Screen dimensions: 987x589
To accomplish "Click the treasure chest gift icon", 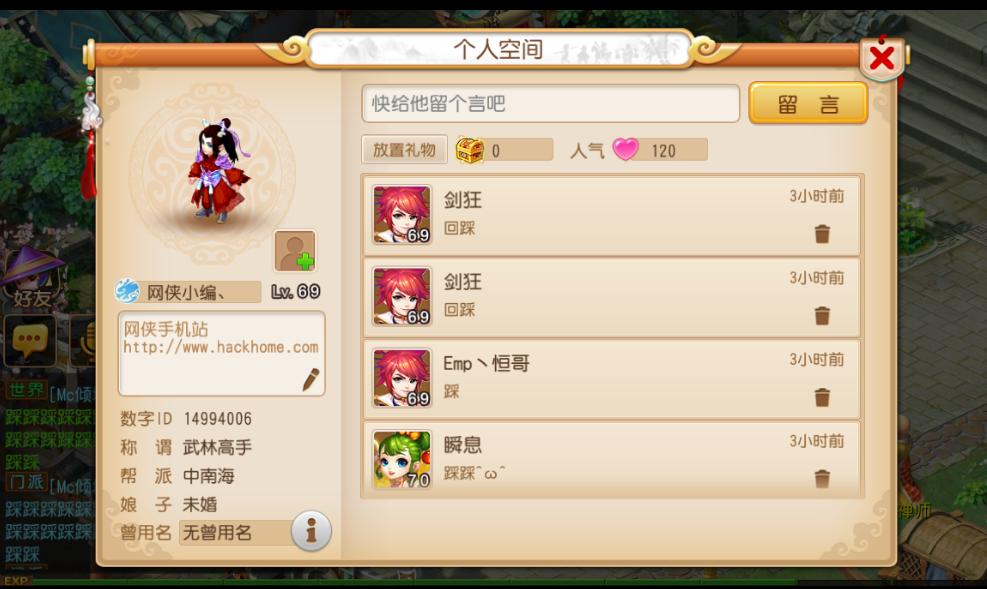I will [470, 150].
